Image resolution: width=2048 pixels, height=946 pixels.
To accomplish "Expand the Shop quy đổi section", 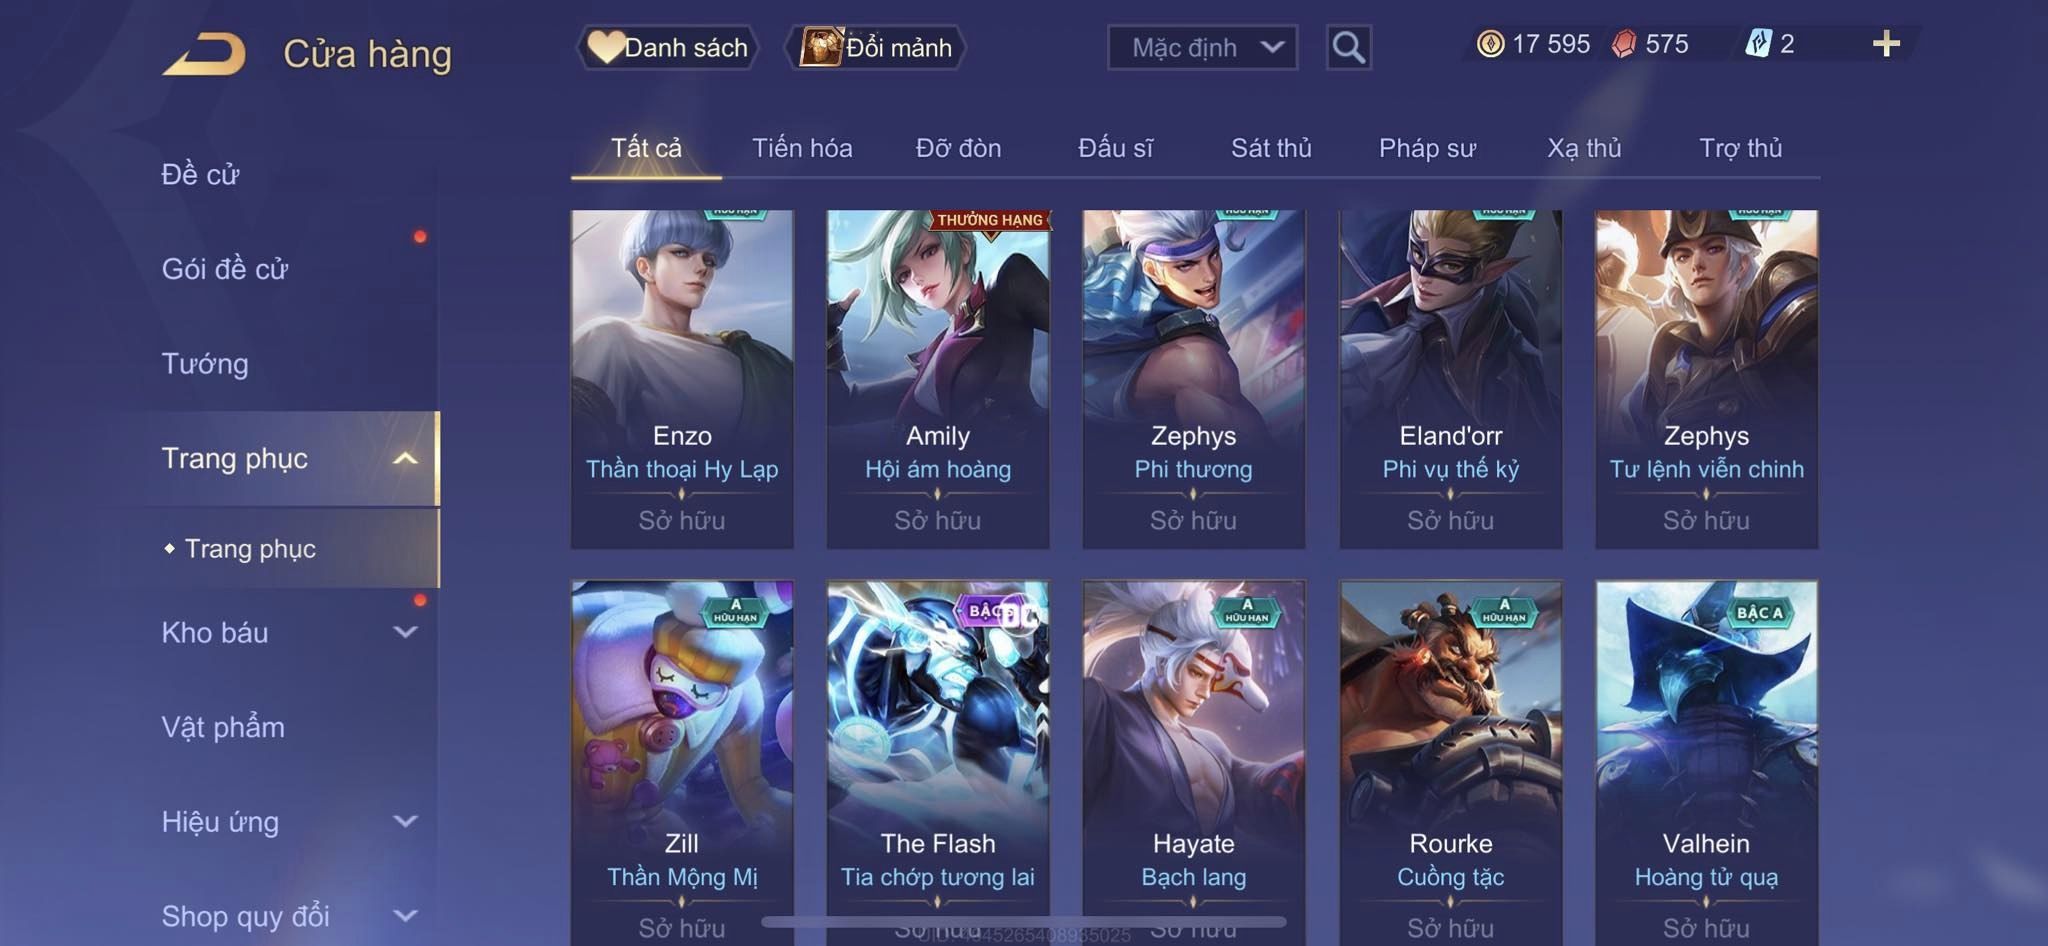I will pos(405,915).
